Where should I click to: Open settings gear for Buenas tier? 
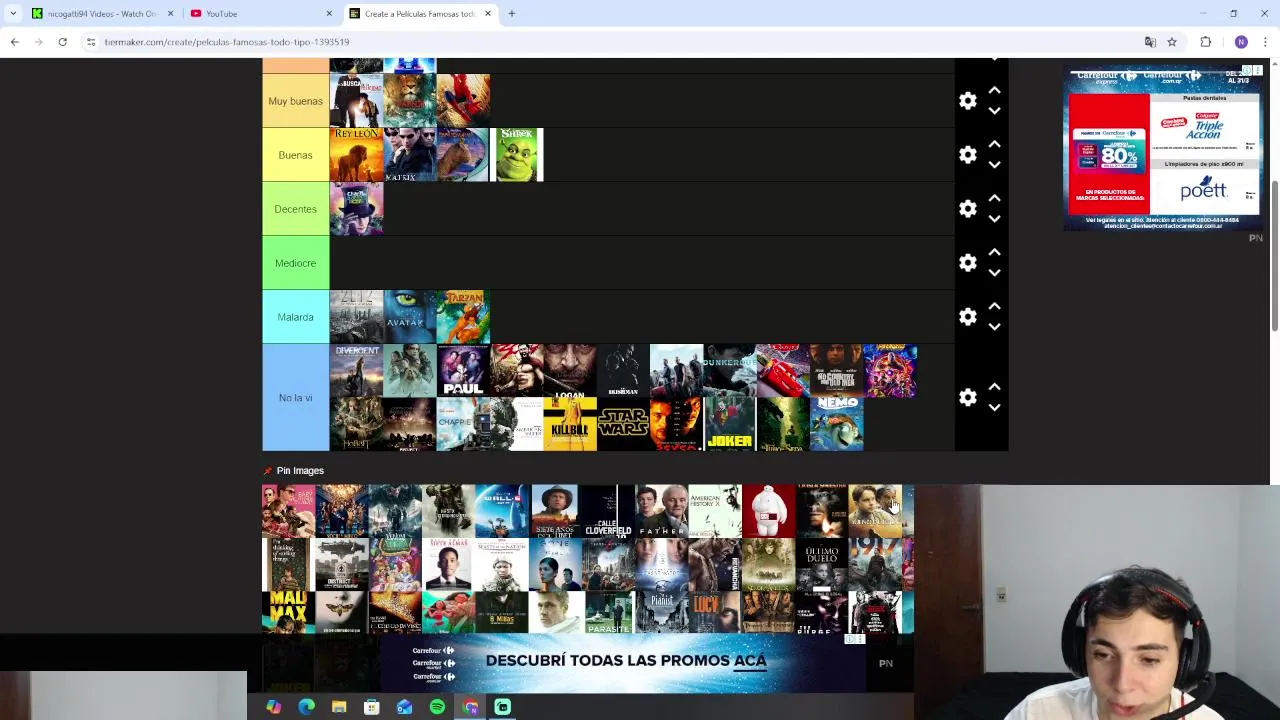tap(967, 155)
